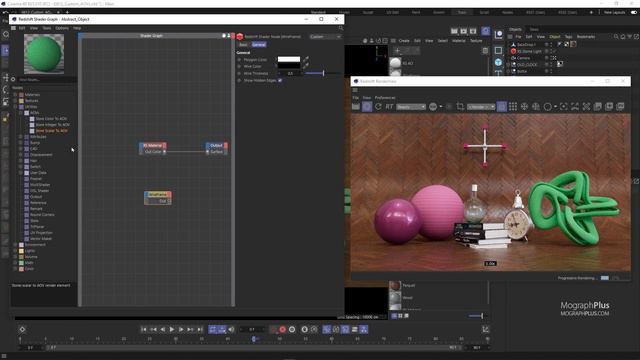
Task: Toggle the Show Hidden Edges checkbox
Action: click(x=280, y=80)
